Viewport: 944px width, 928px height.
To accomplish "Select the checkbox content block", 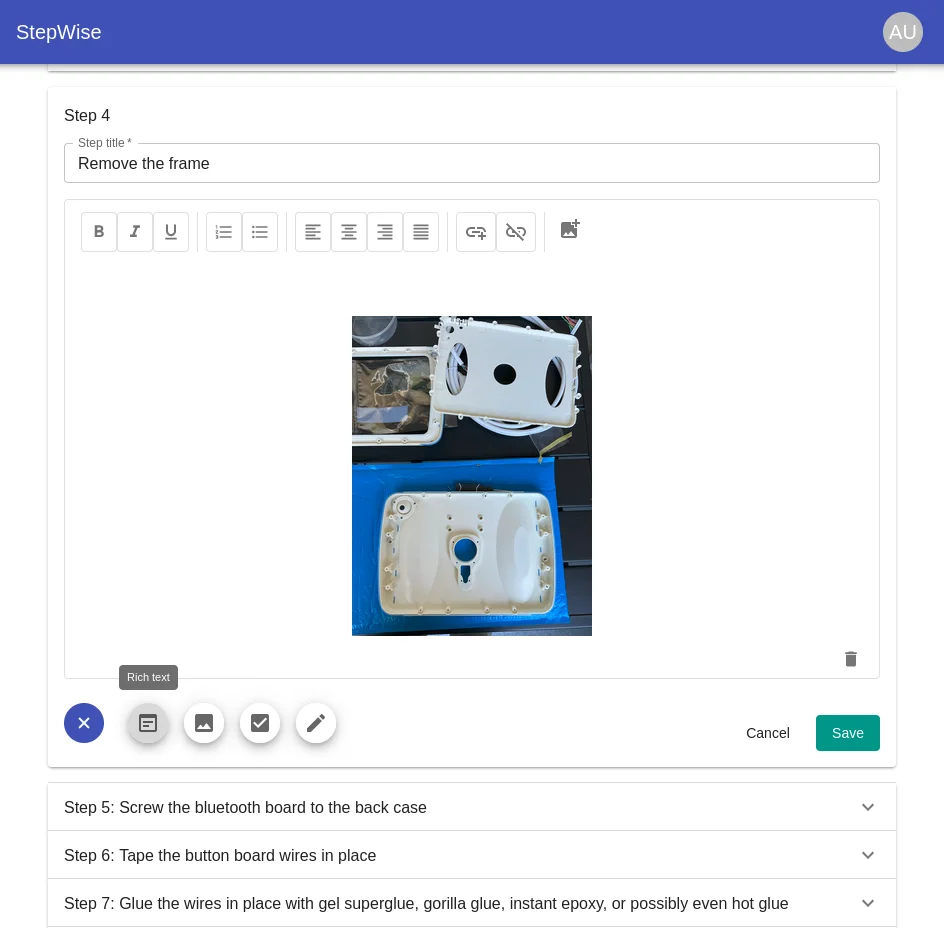I will [x=260, y=723].
